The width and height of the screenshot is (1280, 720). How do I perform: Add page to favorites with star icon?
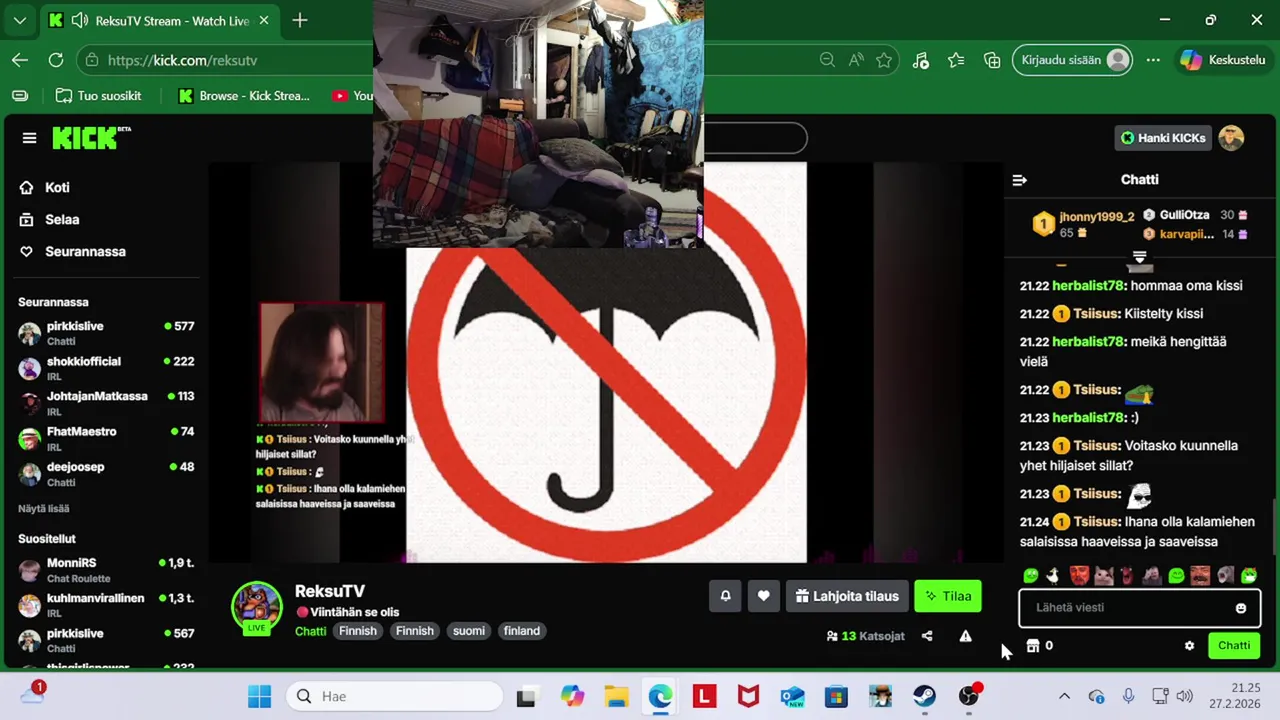(x=884, y=60)
